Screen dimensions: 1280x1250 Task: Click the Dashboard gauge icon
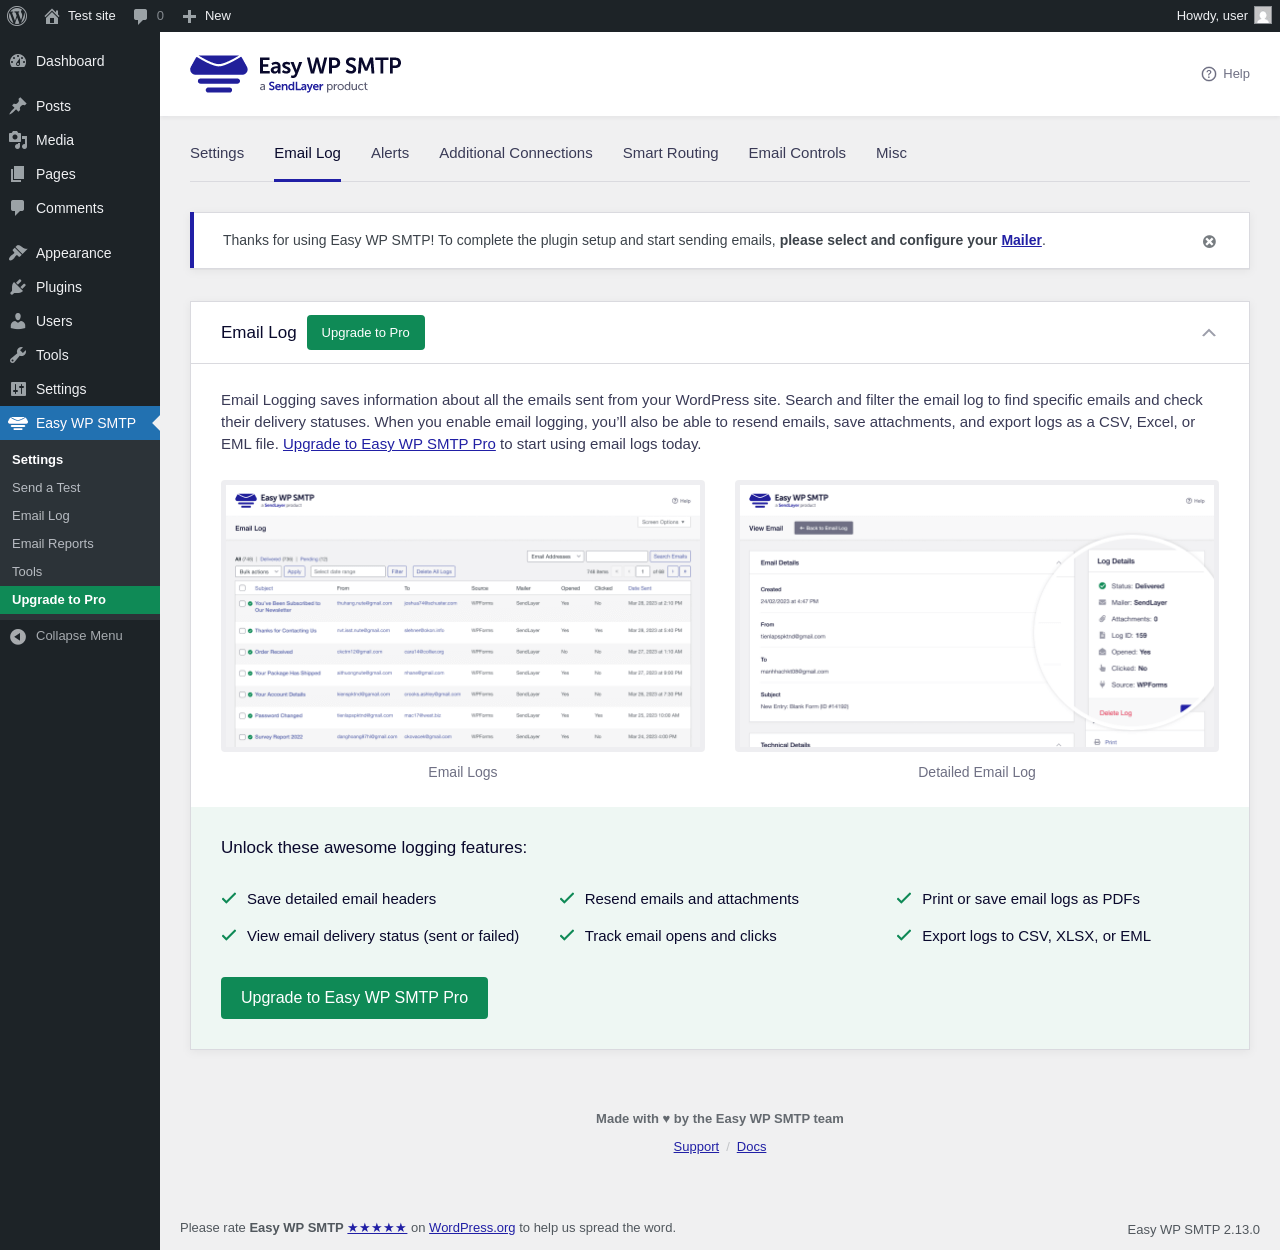coord(18,61)
